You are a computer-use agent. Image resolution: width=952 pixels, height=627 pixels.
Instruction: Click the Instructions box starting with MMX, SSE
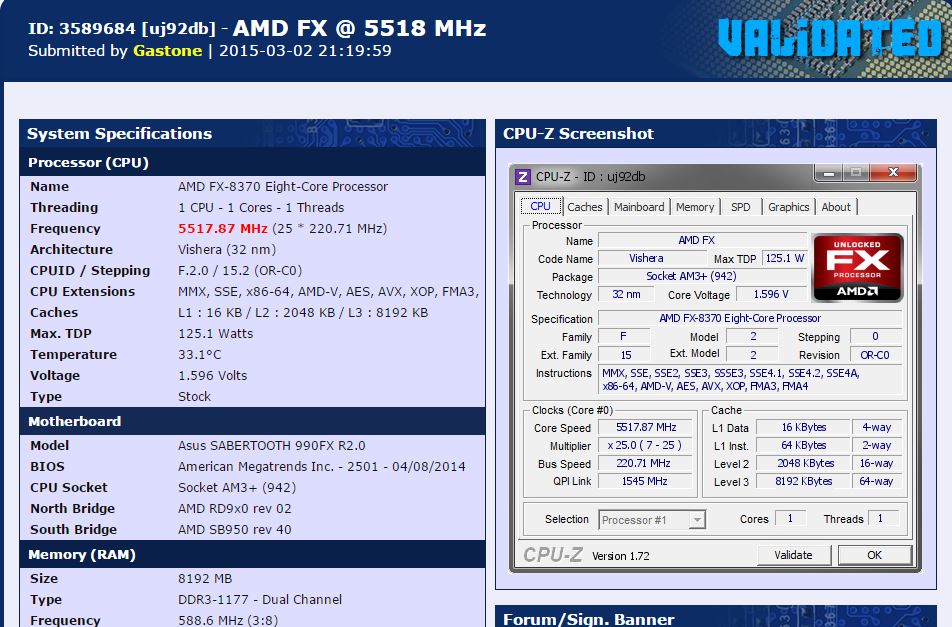tap(750, 379)
